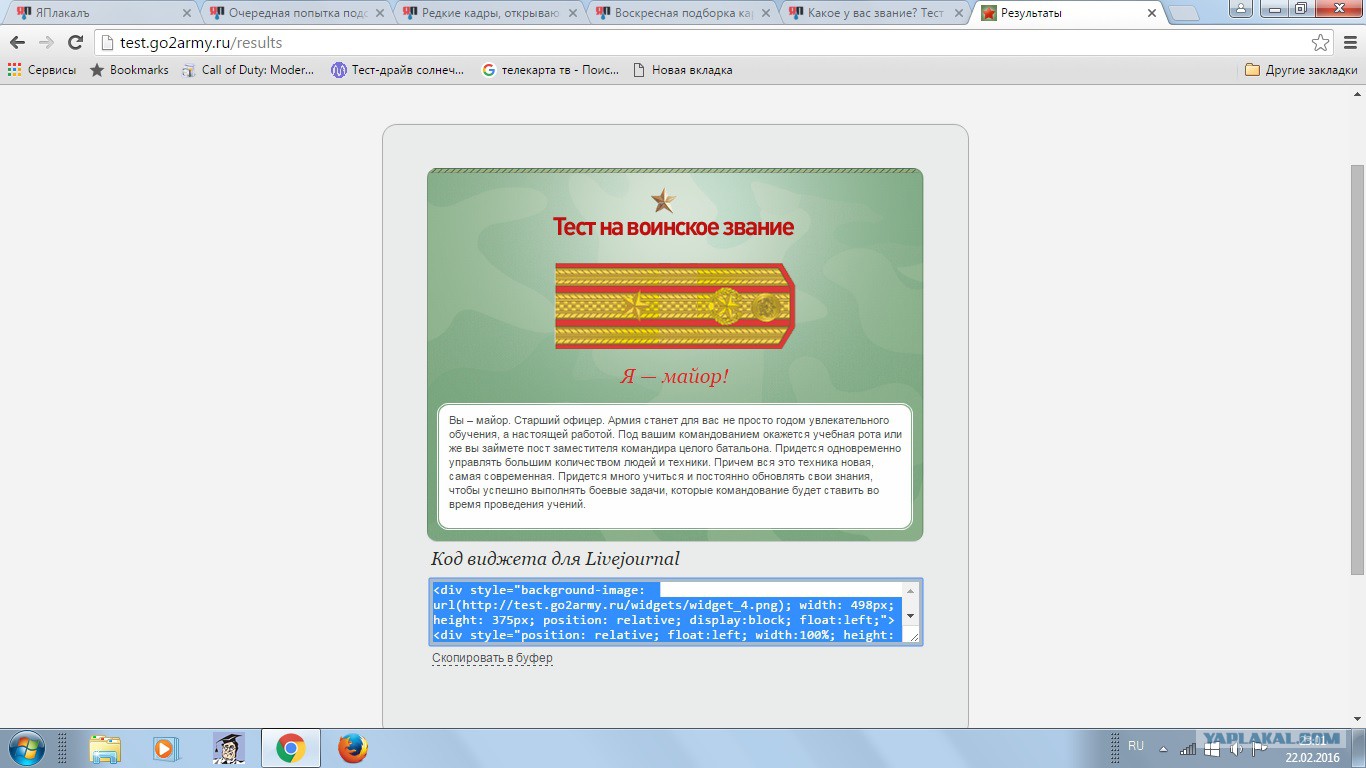Click the address bar URL field

point(700,43)
